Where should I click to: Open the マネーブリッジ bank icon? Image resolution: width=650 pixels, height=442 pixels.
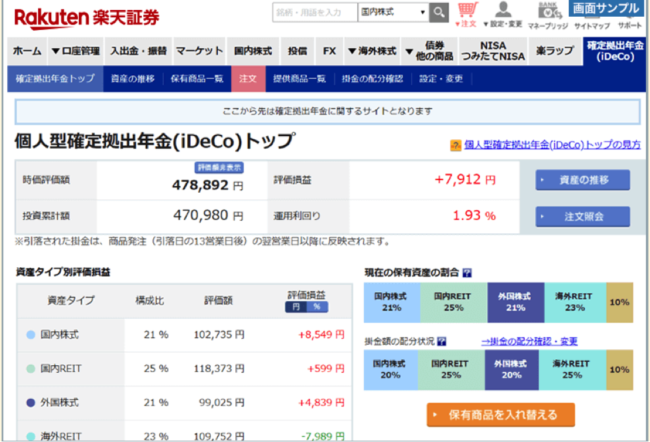(547, 15)
